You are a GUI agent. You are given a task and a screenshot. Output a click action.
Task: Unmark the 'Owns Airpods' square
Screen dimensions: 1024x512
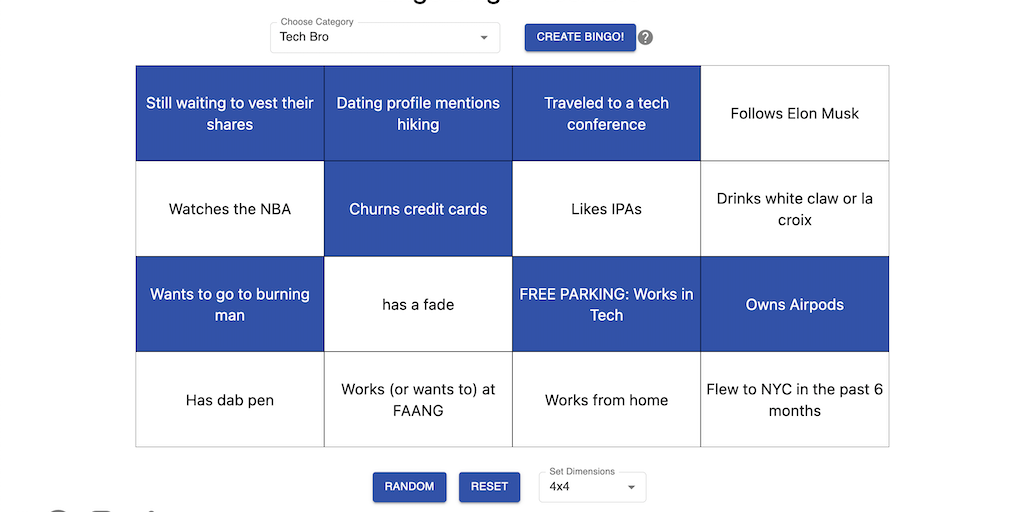pyautogui.click(x=794, y=304)
